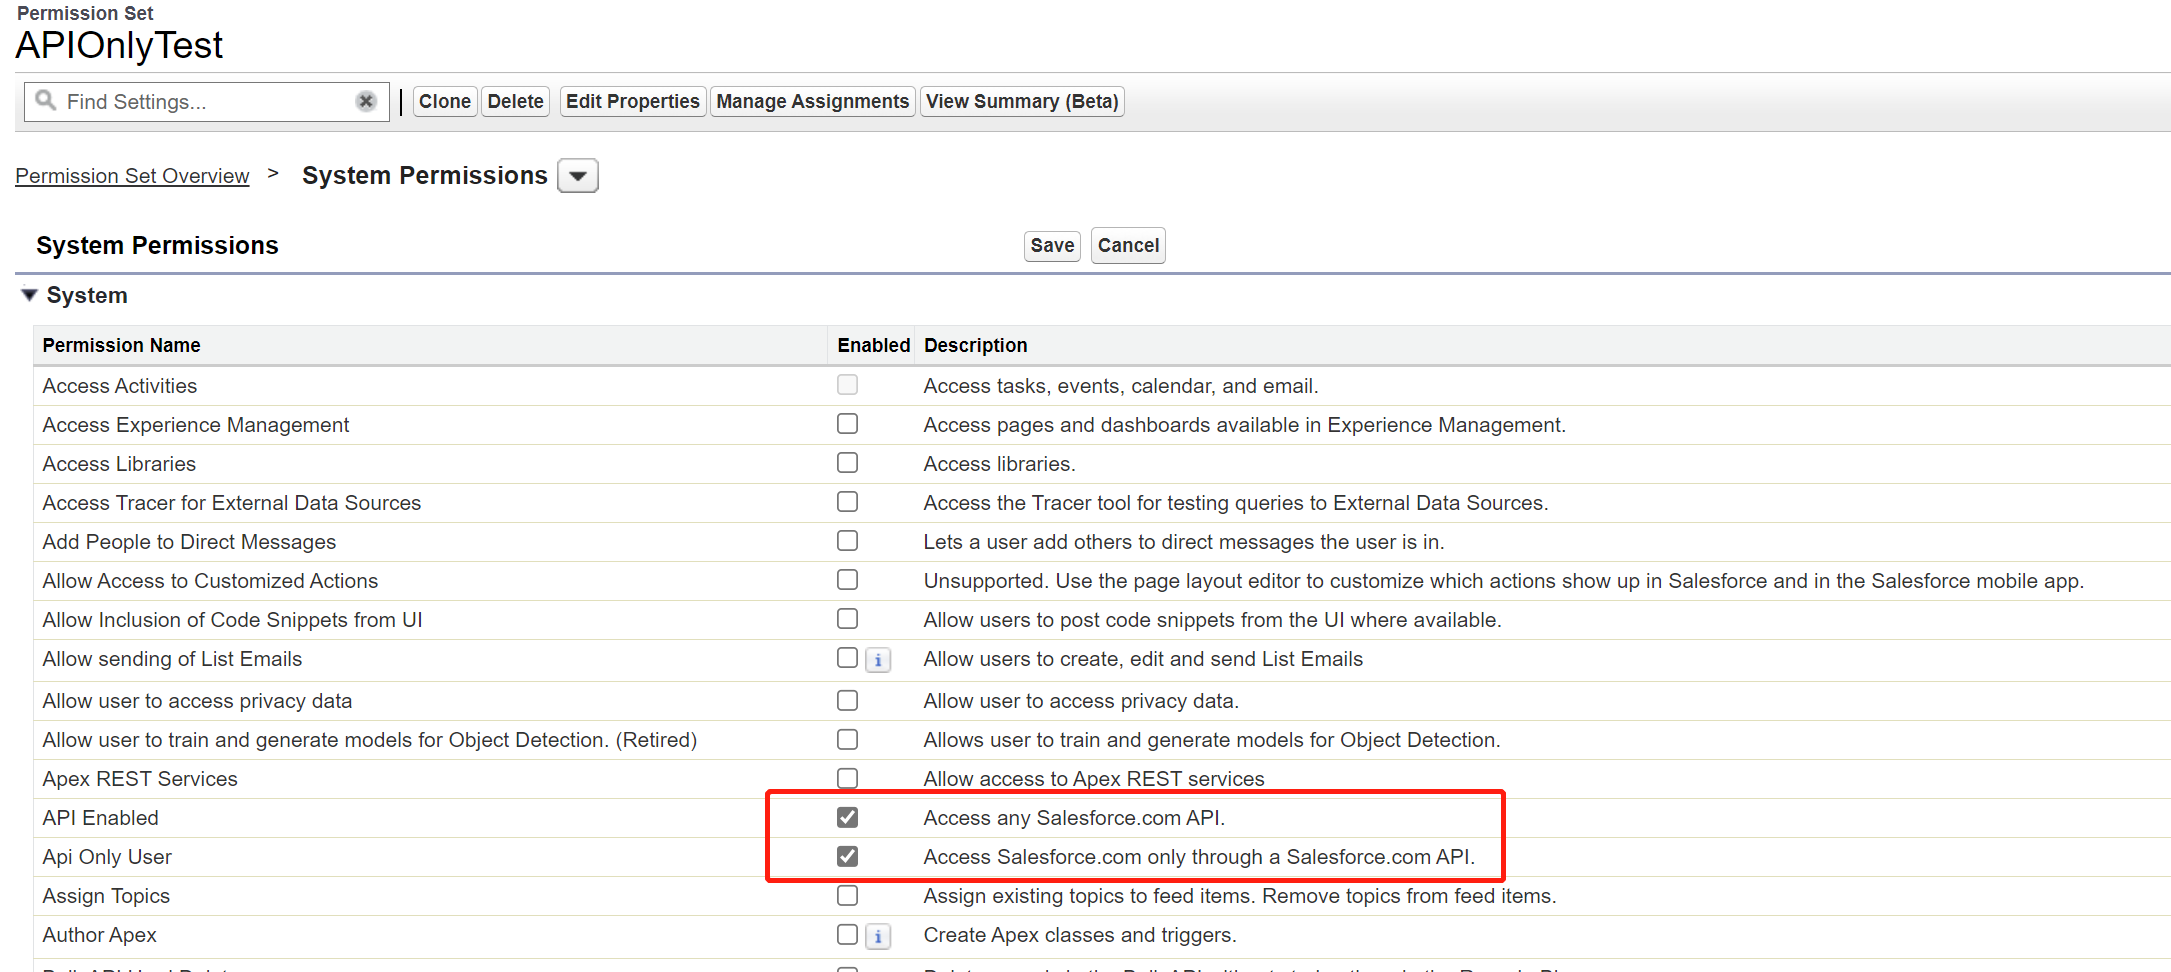
Task: Open Edit Properties
Action: [x=633, y=101]
